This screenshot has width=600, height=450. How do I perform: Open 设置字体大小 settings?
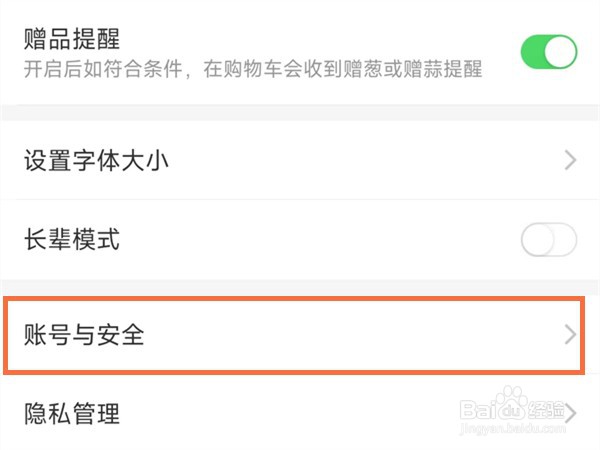96,160
